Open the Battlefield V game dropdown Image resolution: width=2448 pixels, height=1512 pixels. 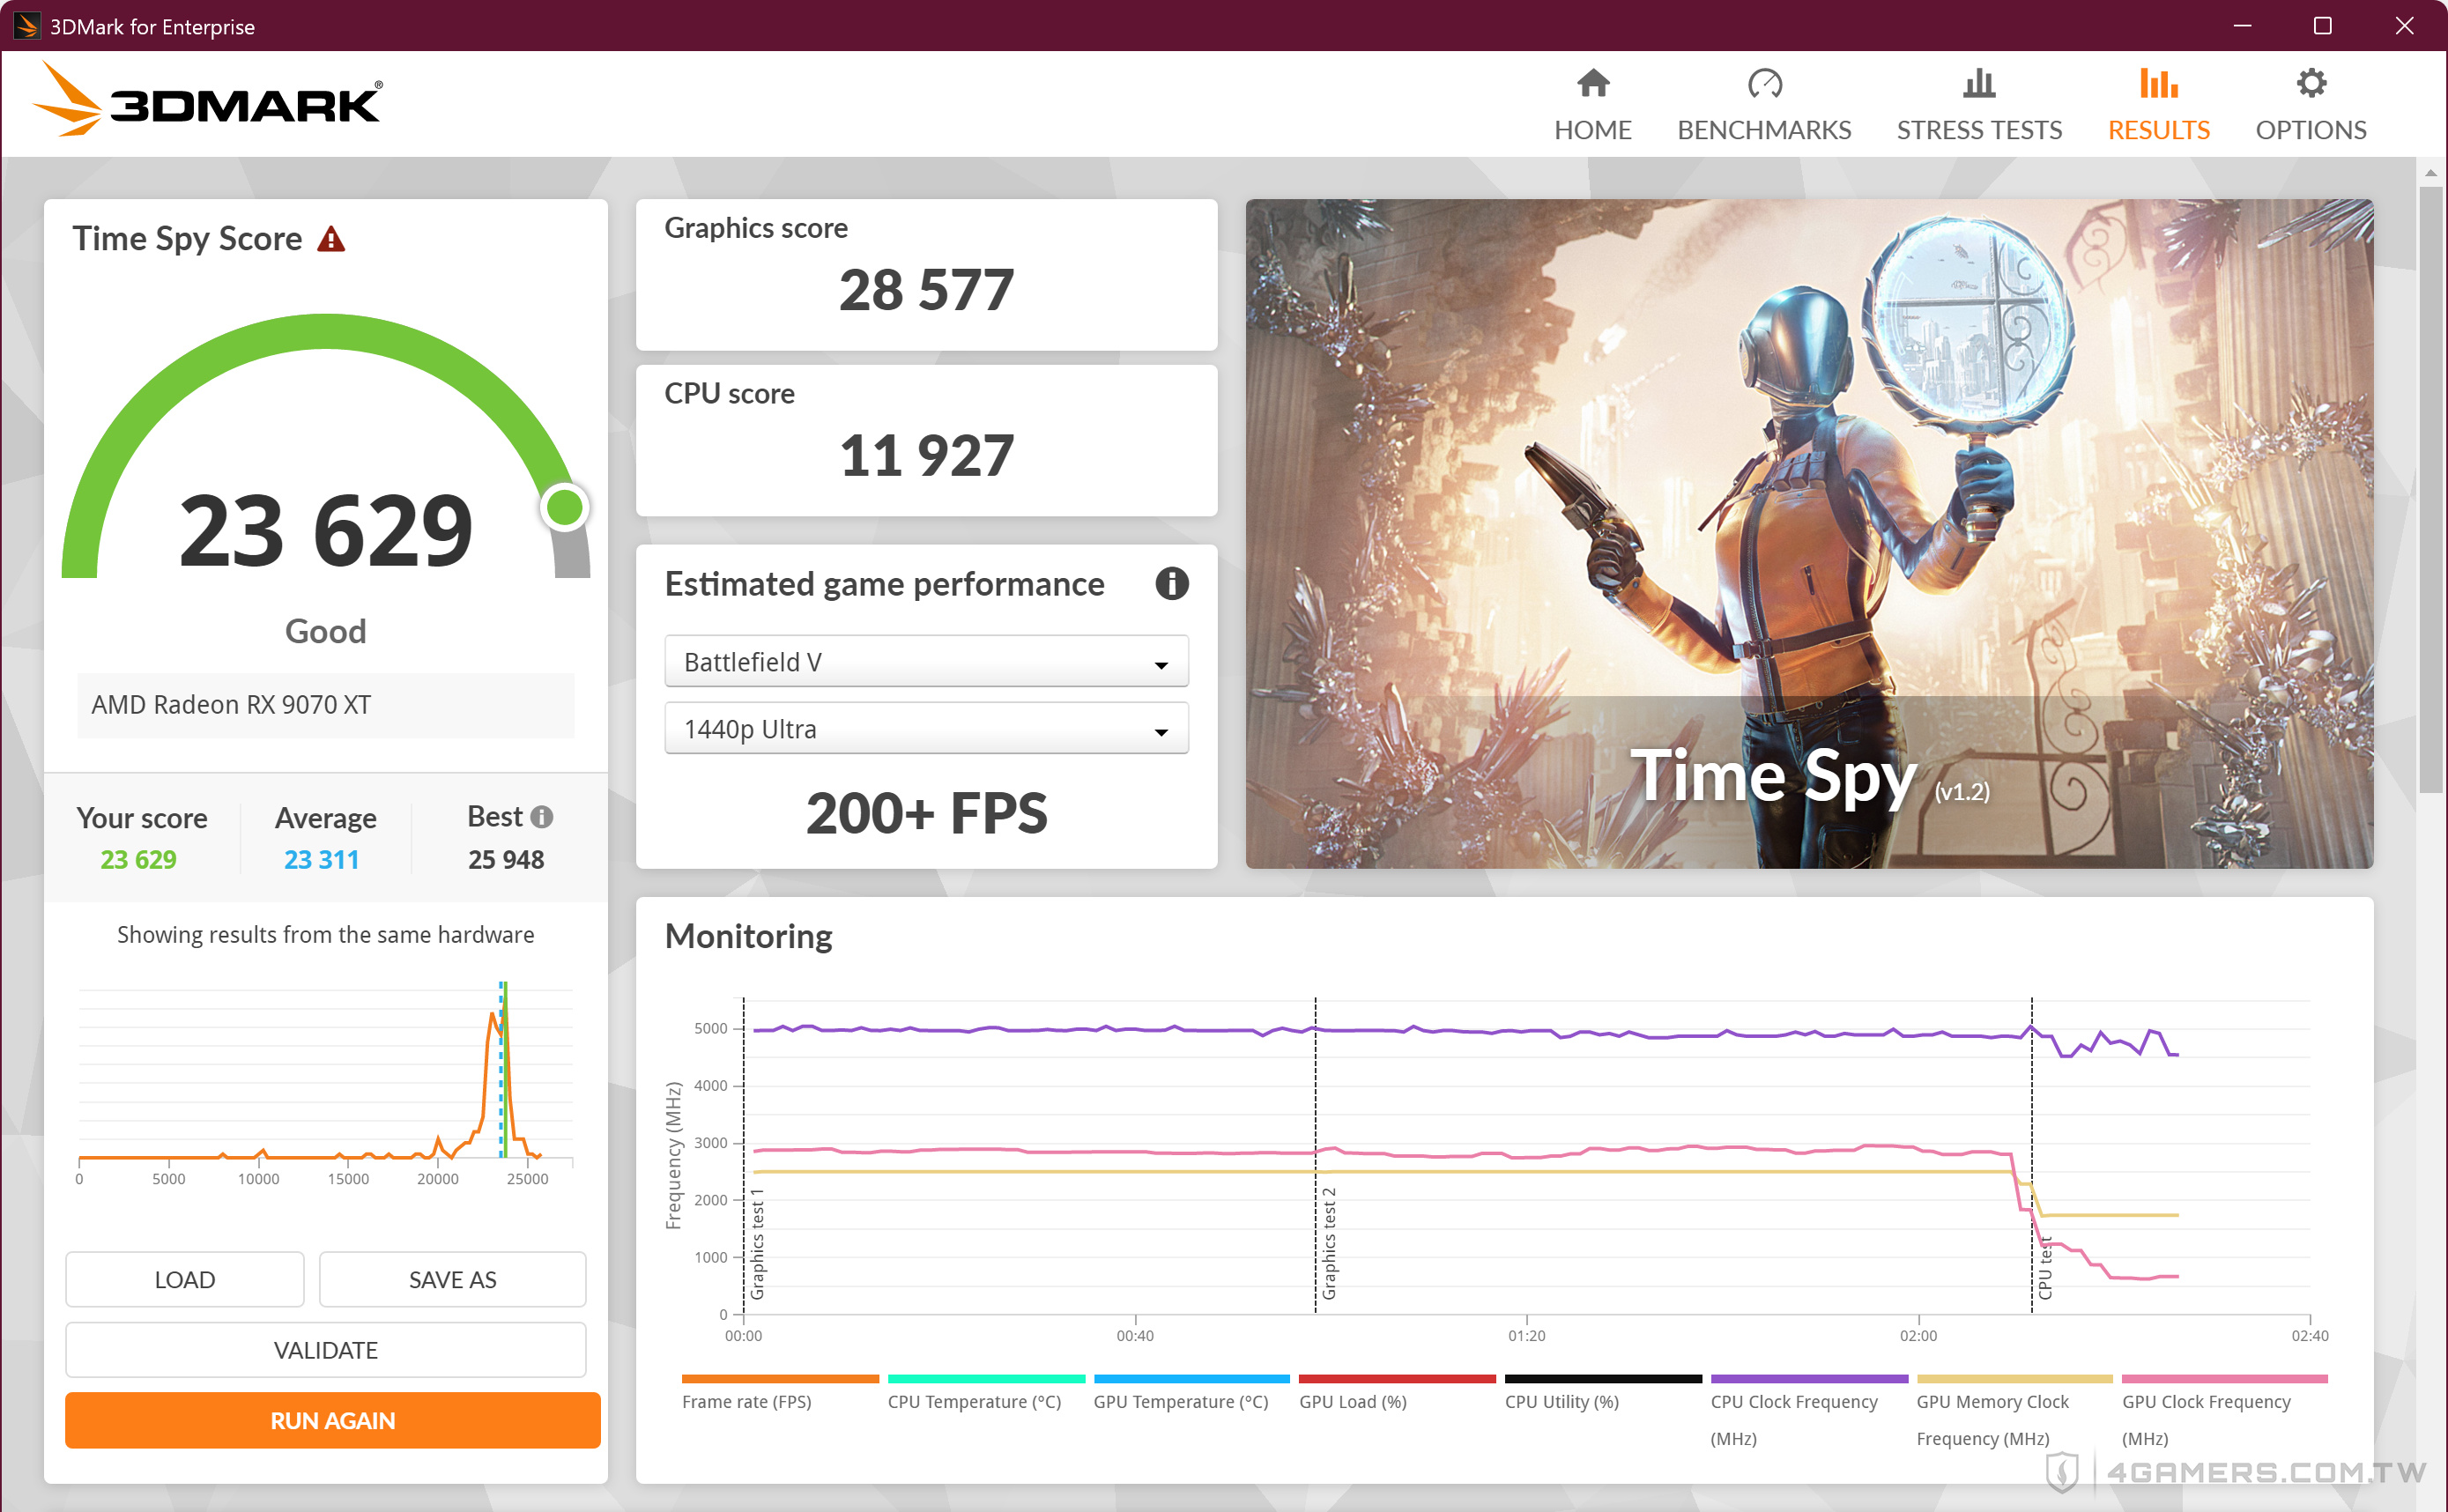925,662
